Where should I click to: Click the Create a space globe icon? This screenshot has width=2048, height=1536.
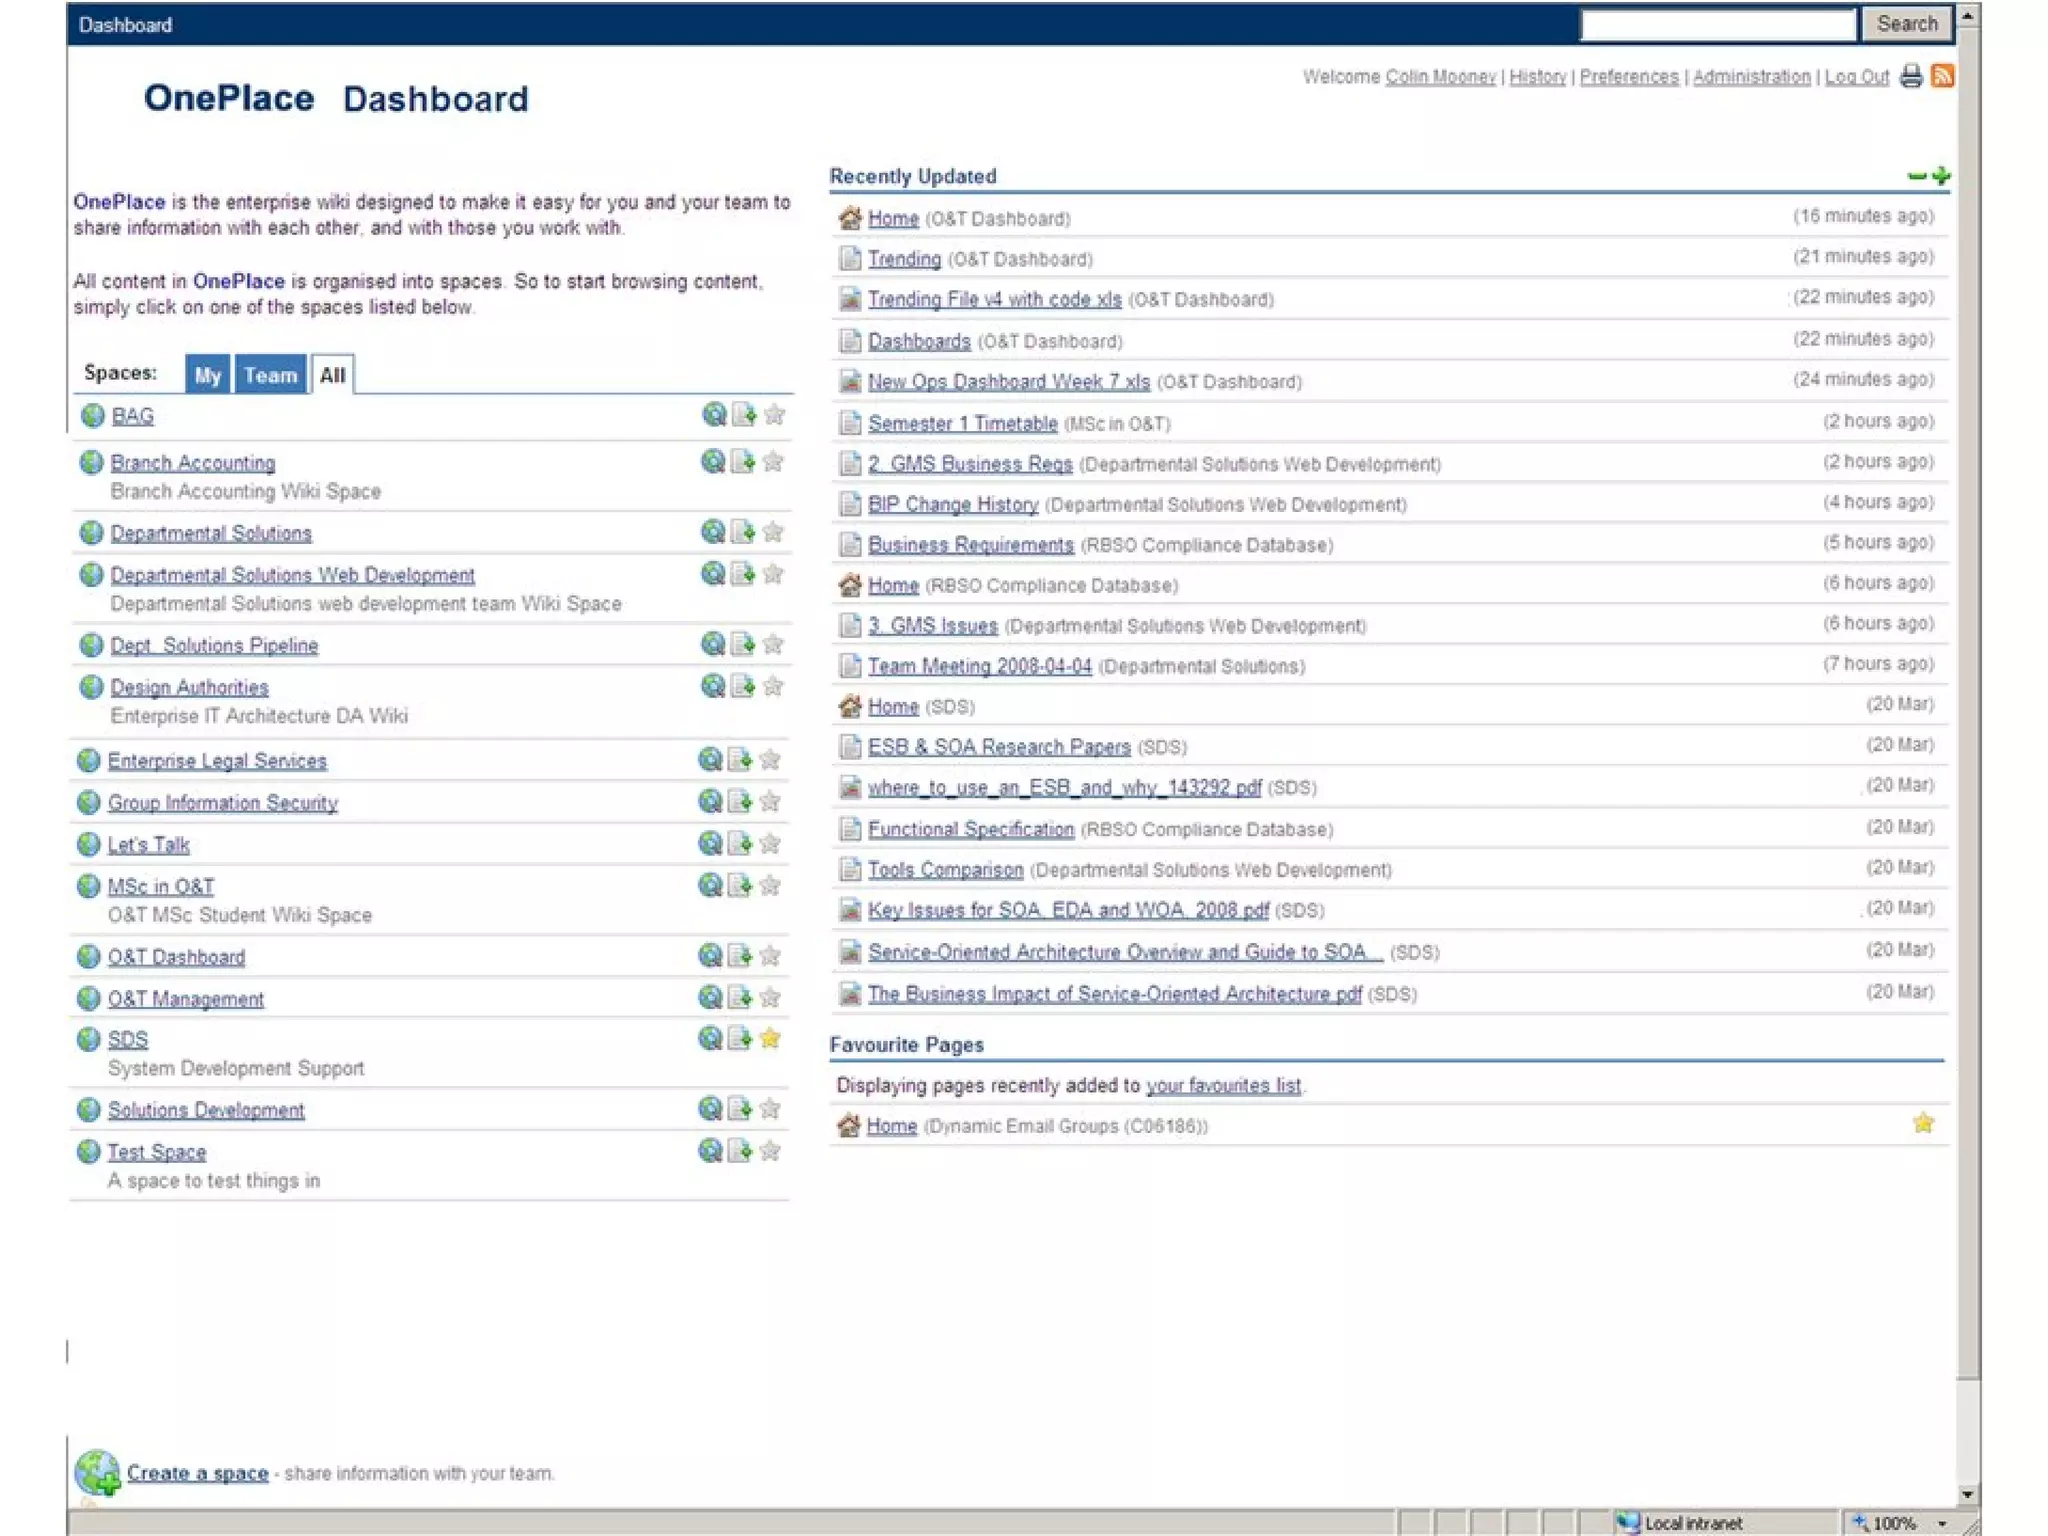coord(97,1472)
